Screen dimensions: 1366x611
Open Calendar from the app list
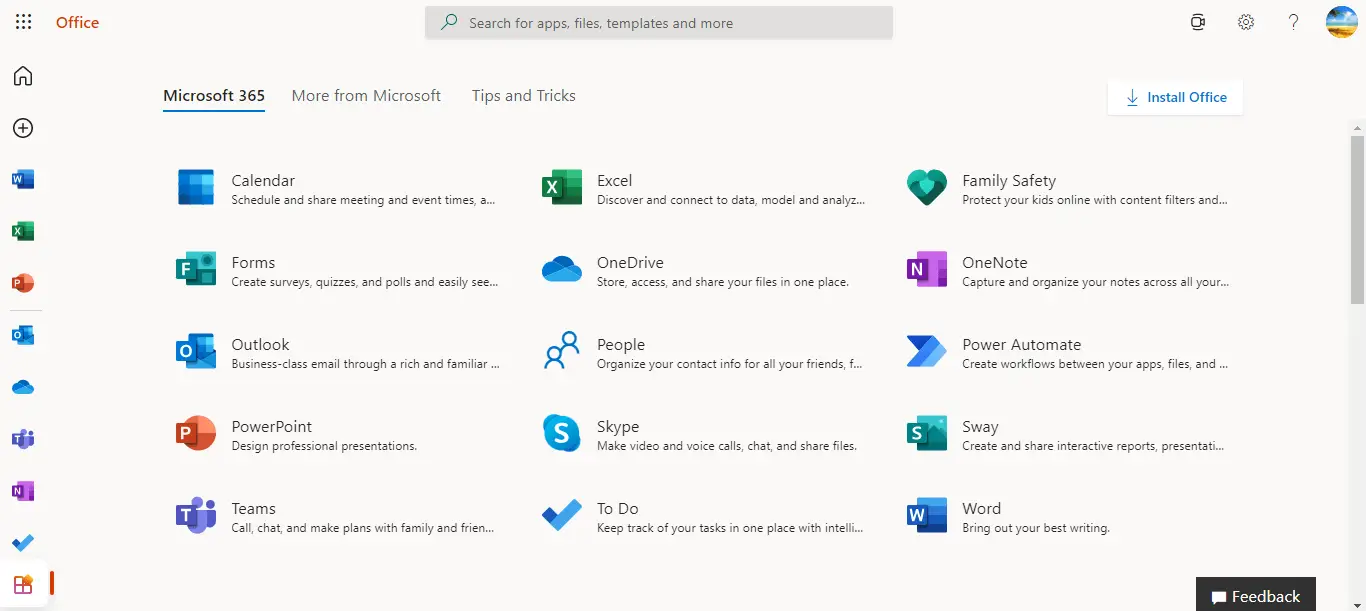click(x=338, y=188)
